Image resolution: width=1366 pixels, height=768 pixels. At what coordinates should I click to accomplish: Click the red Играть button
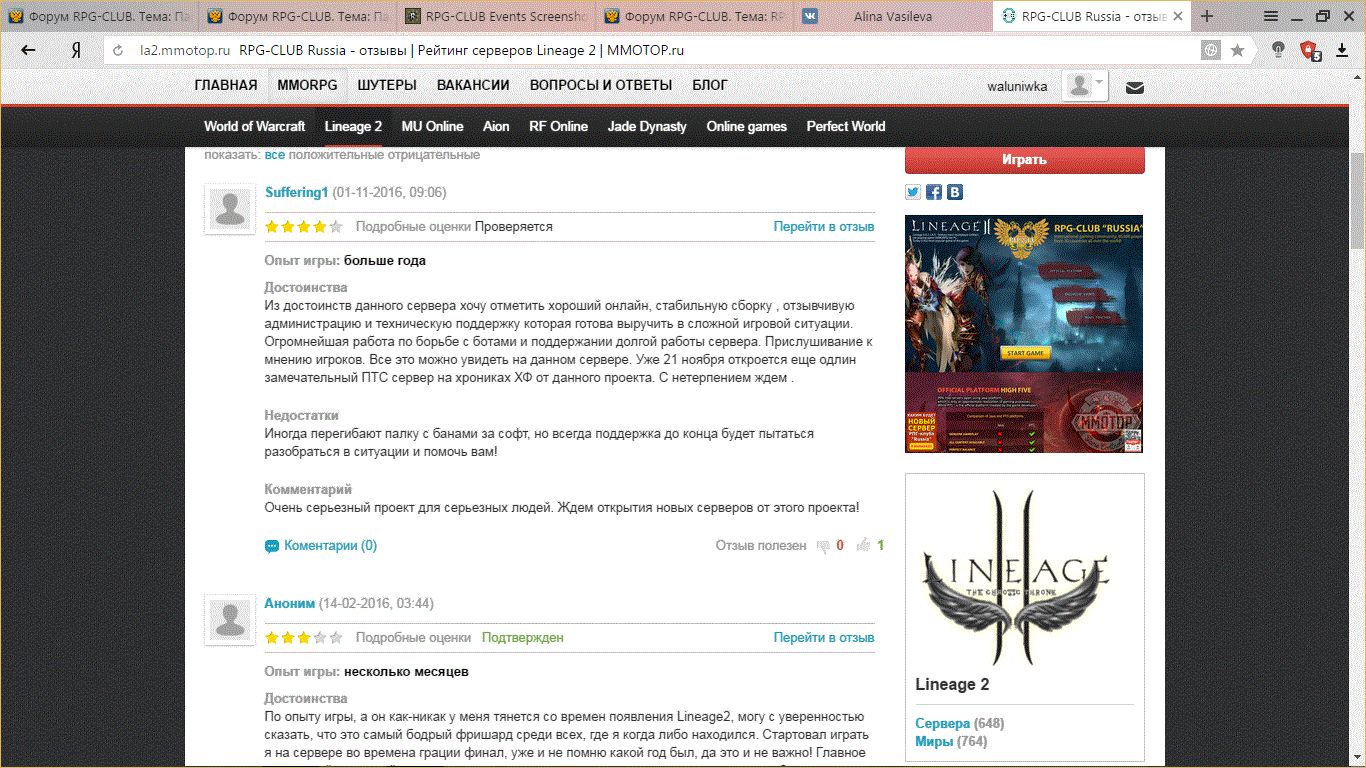(1024, 159)
